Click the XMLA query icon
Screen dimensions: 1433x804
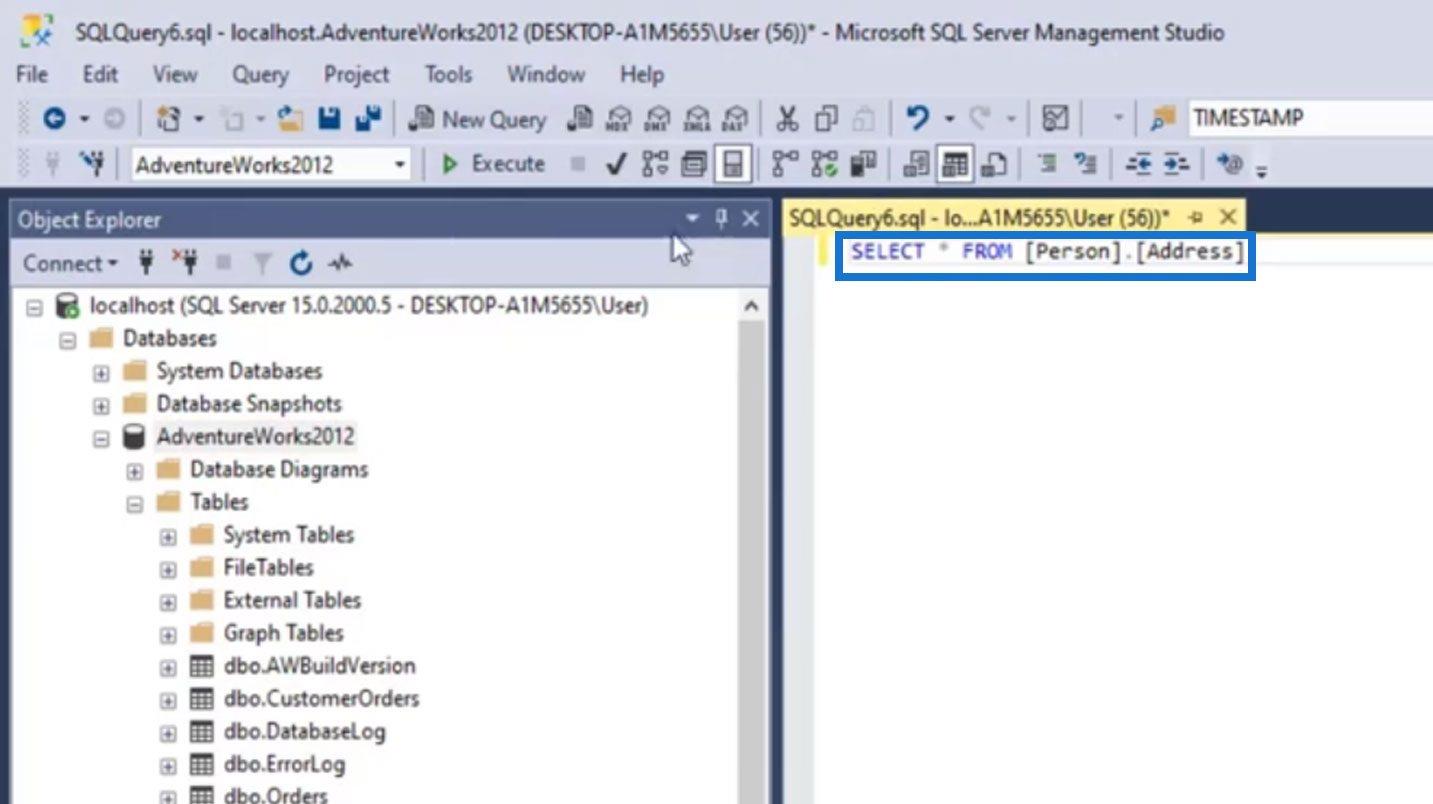[x=696, y=119]
